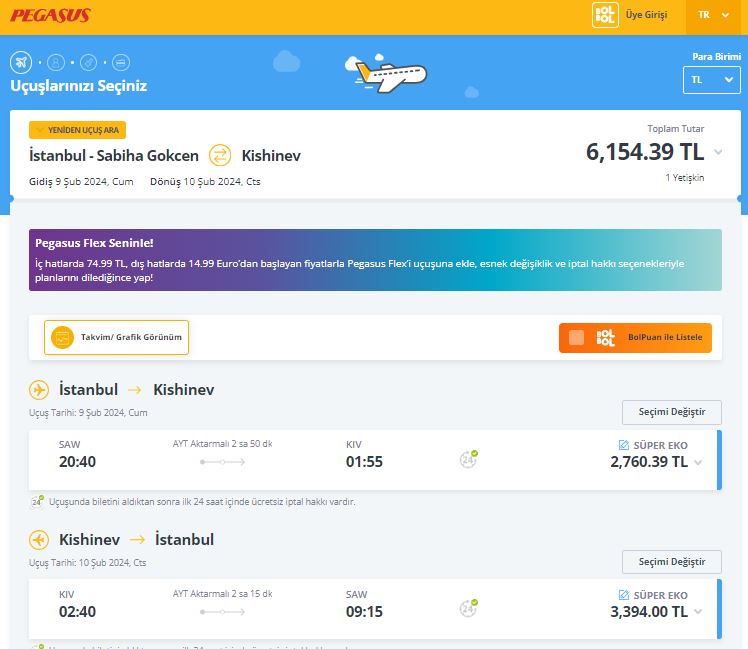
Task: Click the swap-route arrows icon between cities
Action: point(220,155)
